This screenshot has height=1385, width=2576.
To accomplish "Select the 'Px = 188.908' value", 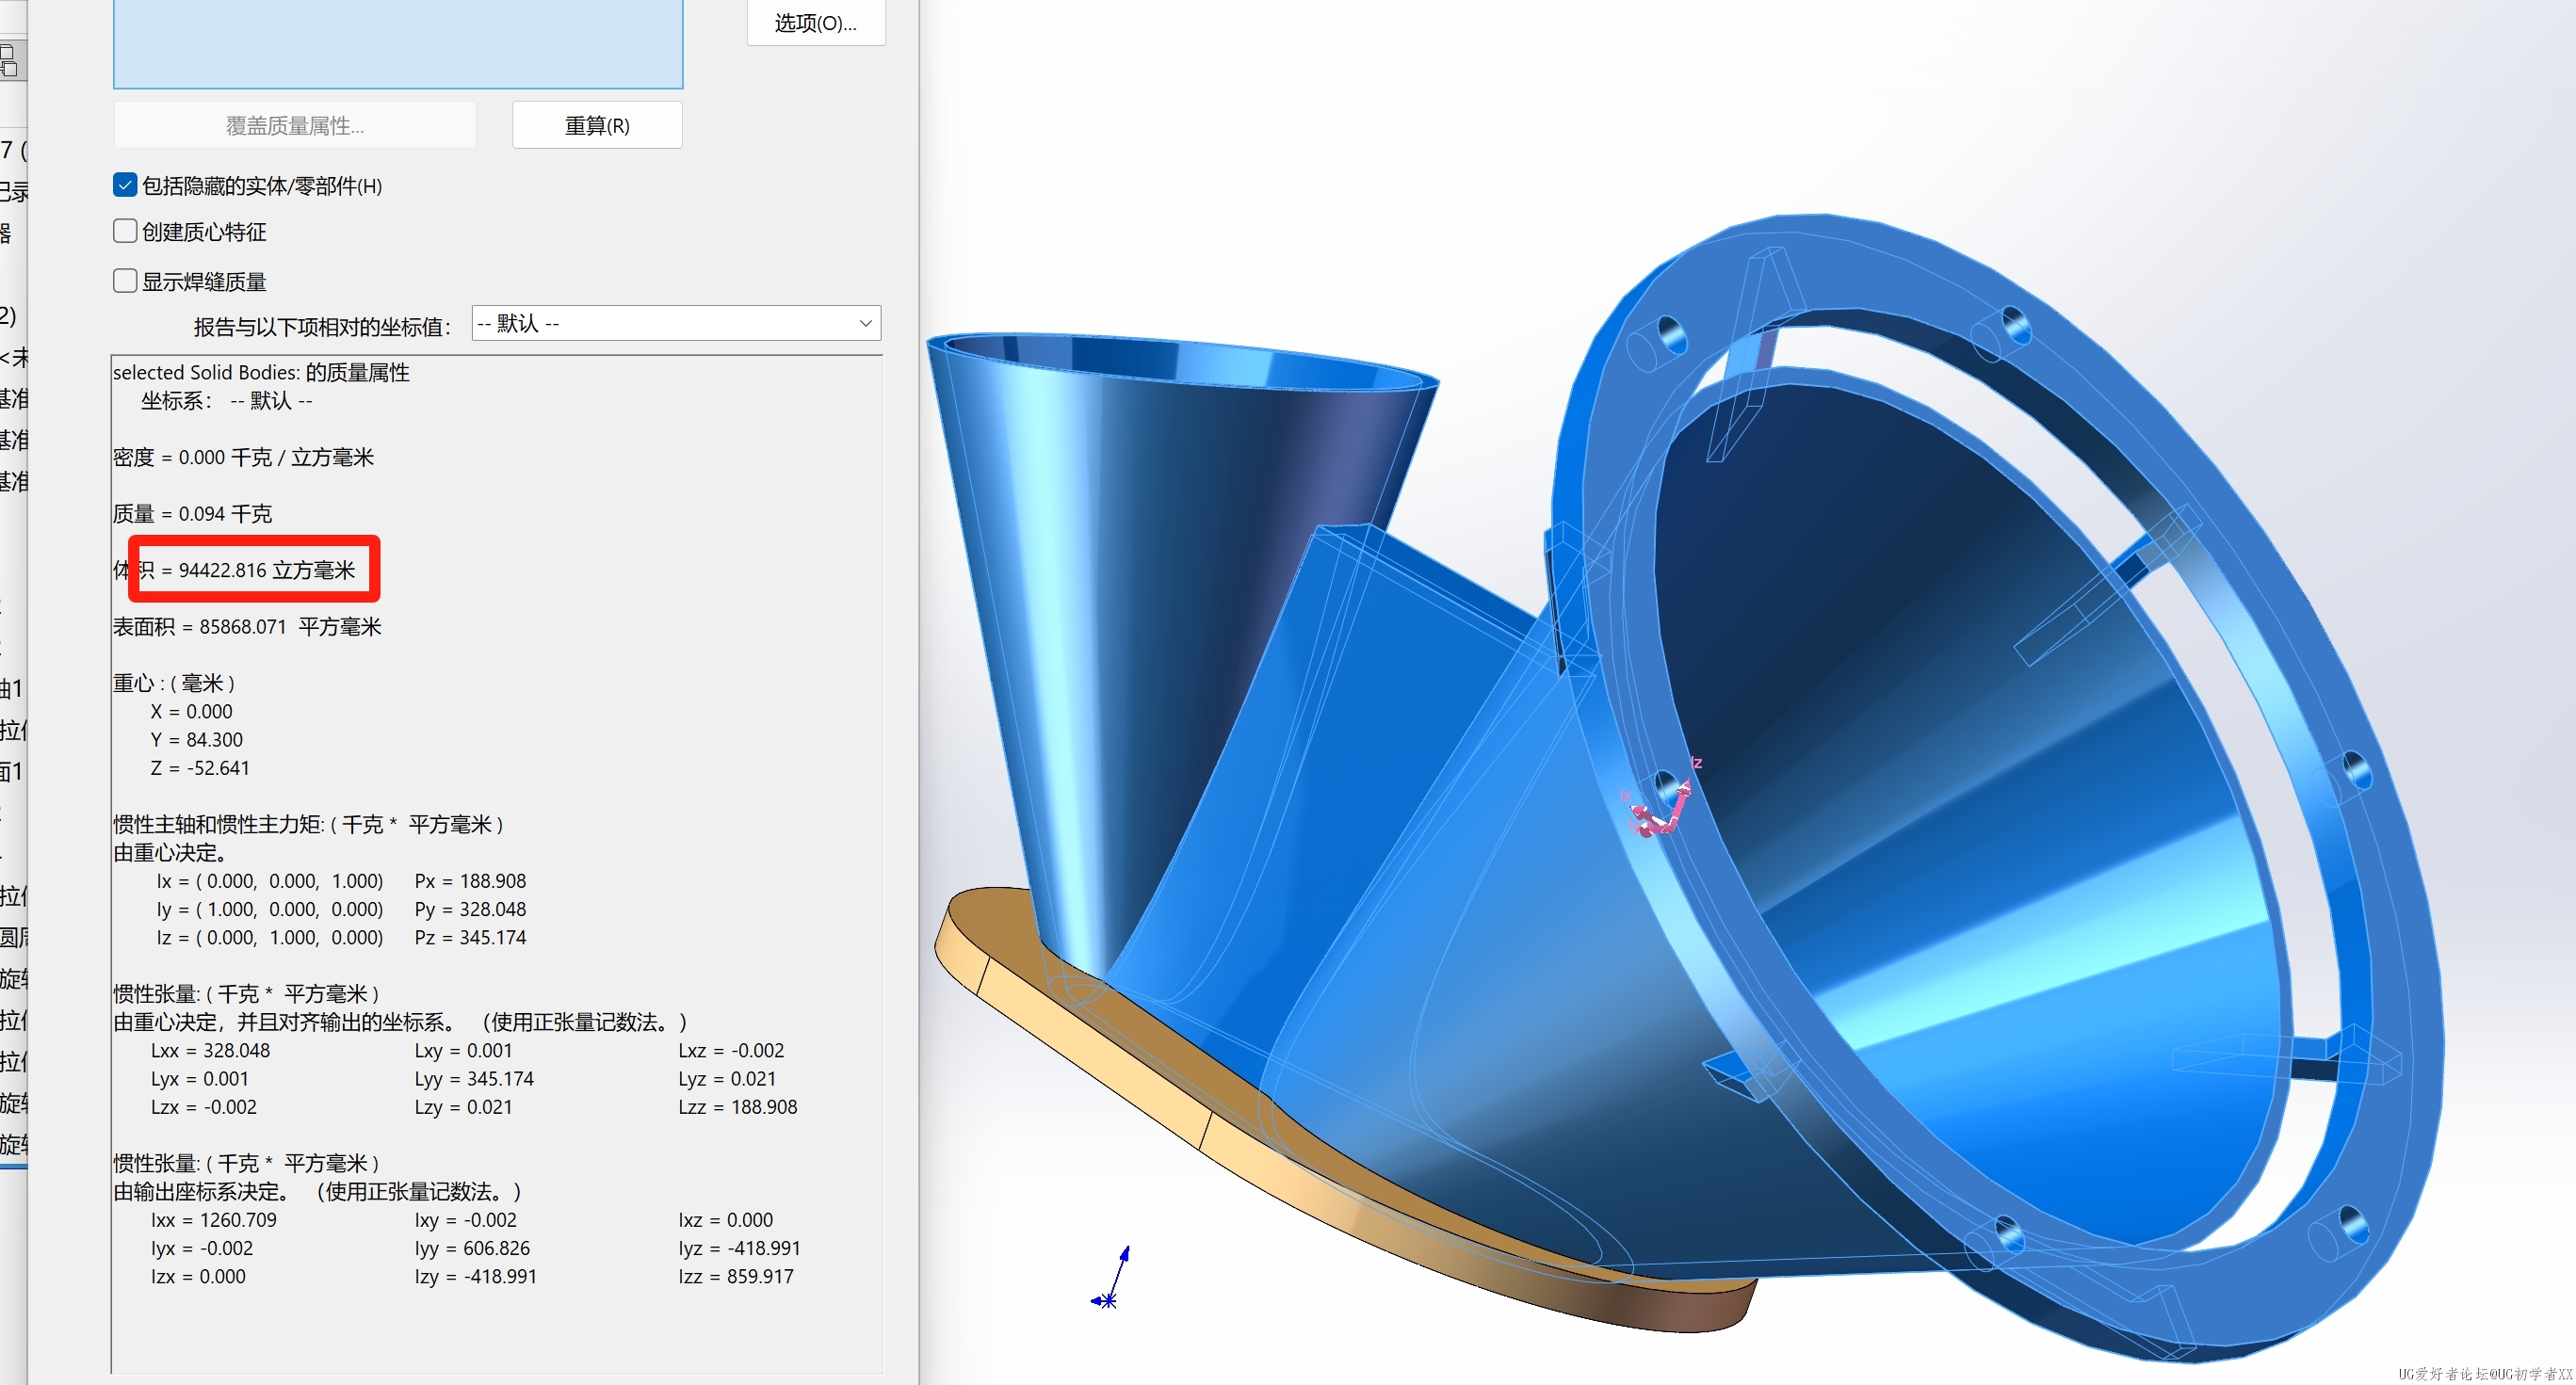I will point(470,880).
